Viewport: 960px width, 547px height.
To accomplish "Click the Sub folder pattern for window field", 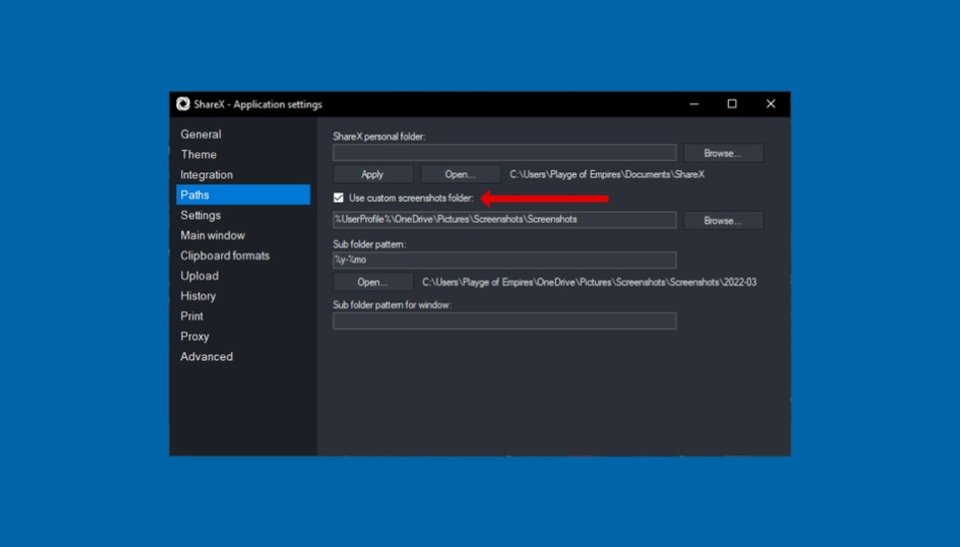I will click(504, 320).
